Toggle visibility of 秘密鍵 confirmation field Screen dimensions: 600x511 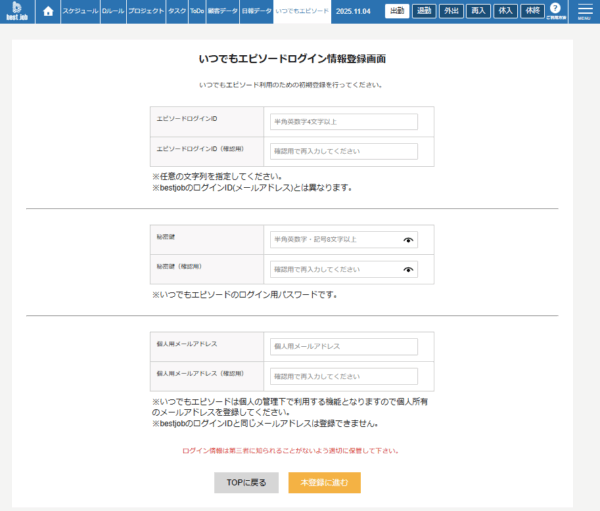coord(408,269)
